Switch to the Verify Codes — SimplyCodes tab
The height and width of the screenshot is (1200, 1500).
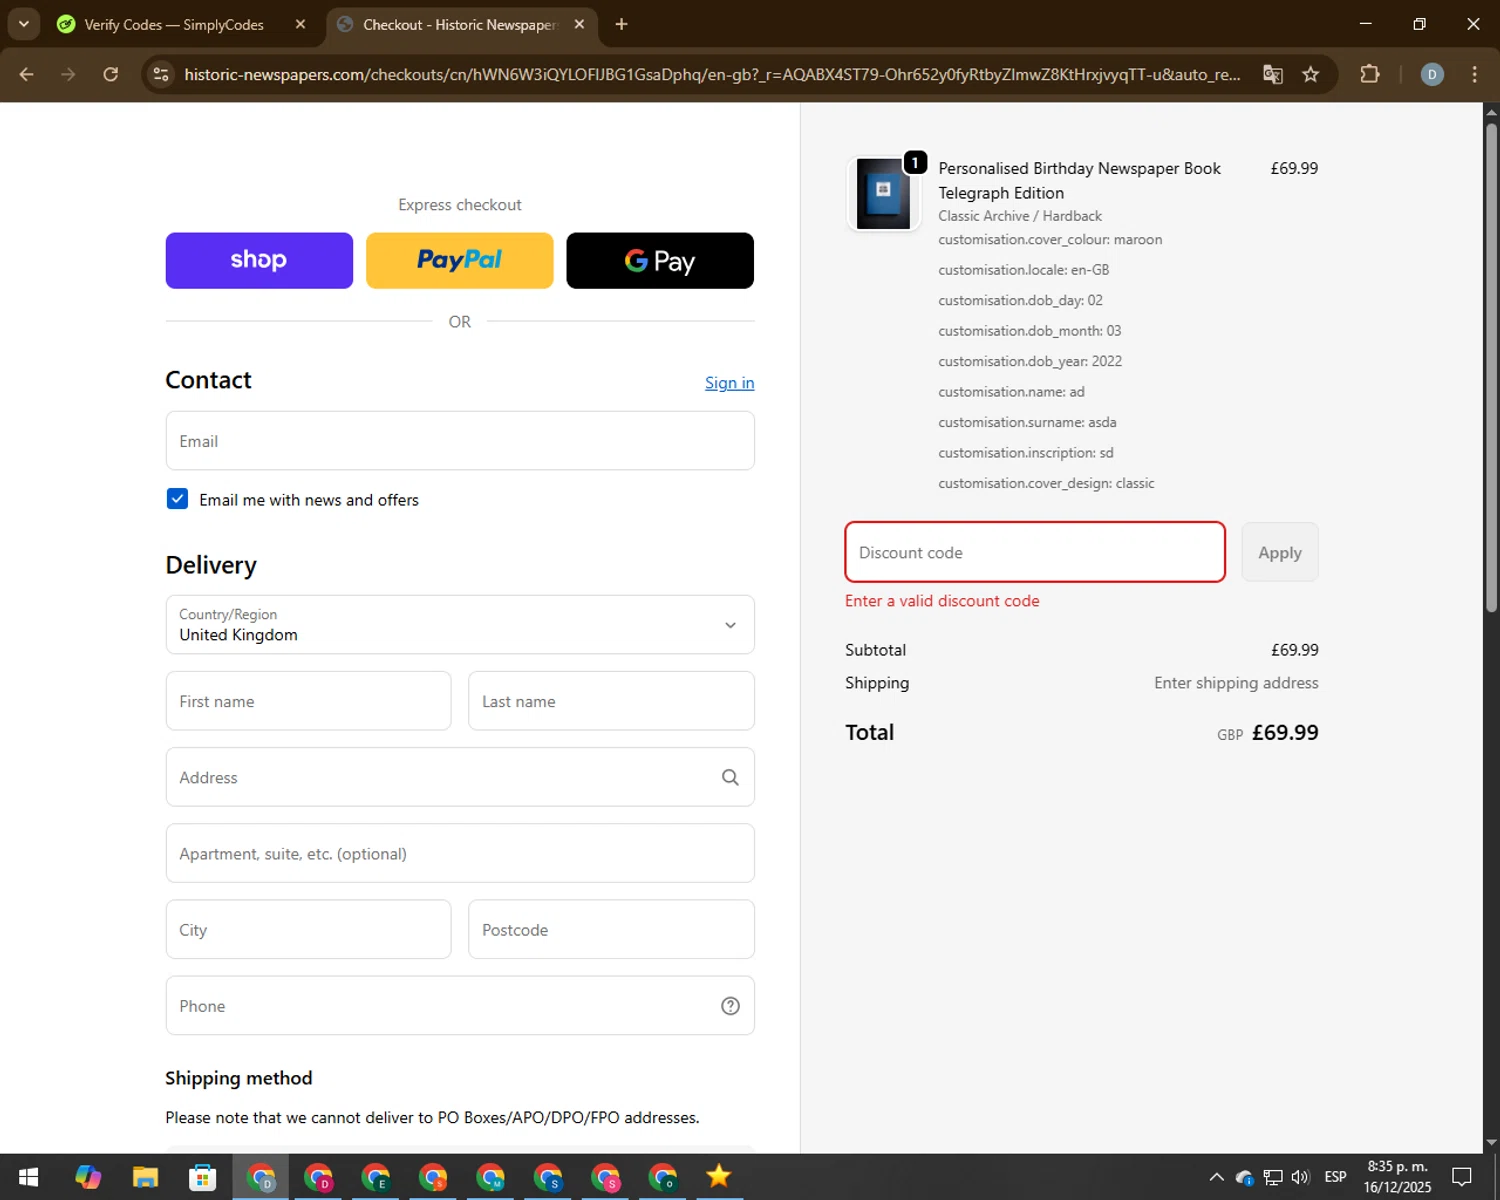174,24
